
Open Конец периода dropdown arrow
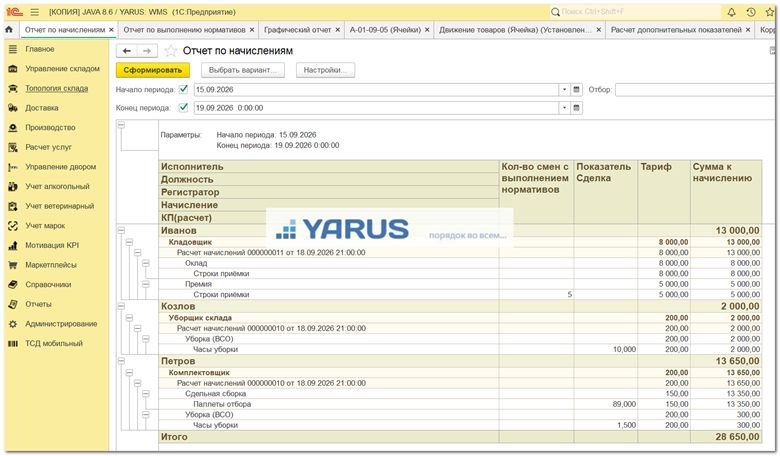tap(564, 108)
